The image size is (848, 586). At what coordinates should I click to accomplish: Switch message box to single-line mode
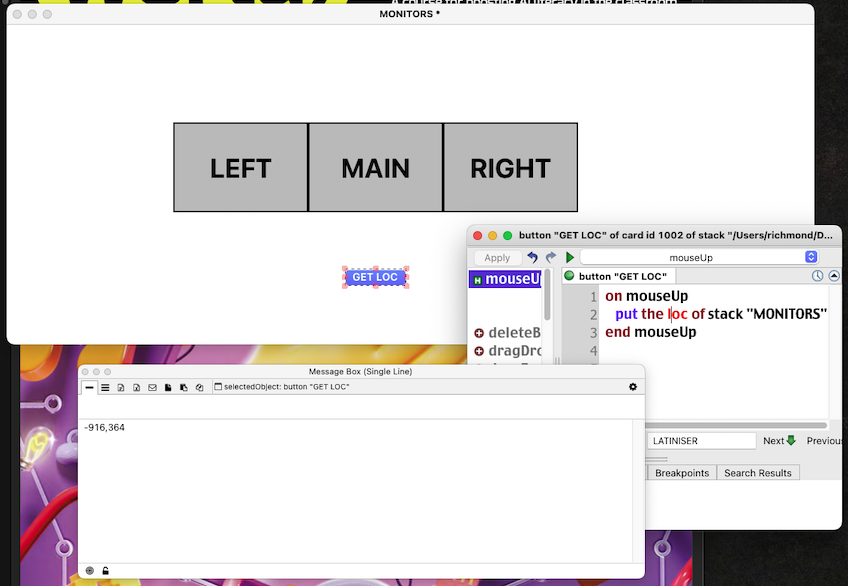89,387
